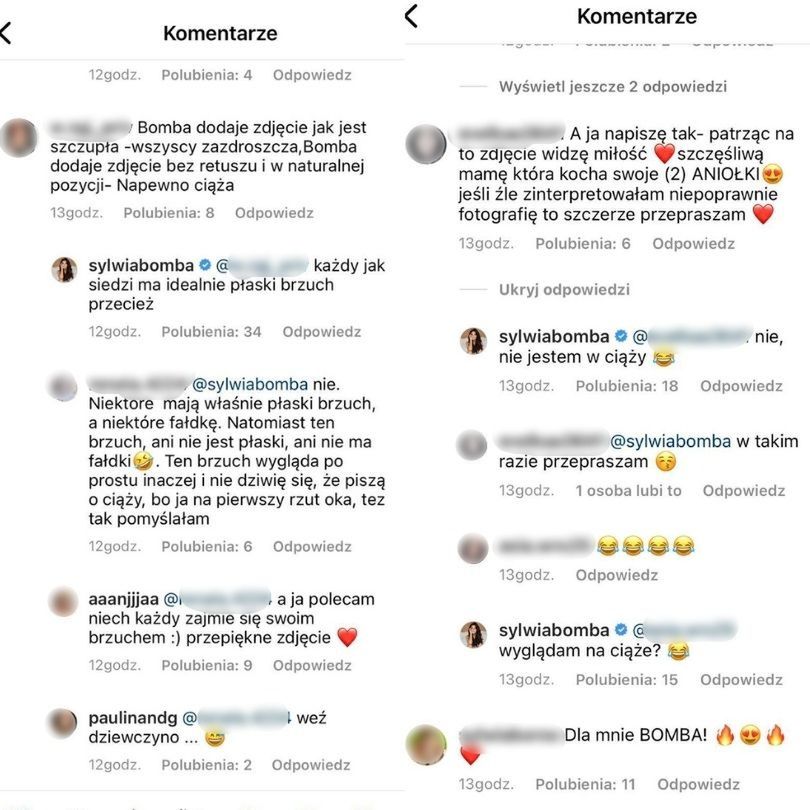The width and height of the screenshot is (810, 810).
Task: Open sylwiabomba avatar beside 'wyglądam na ciąże?'
Action: coord(473,634)
